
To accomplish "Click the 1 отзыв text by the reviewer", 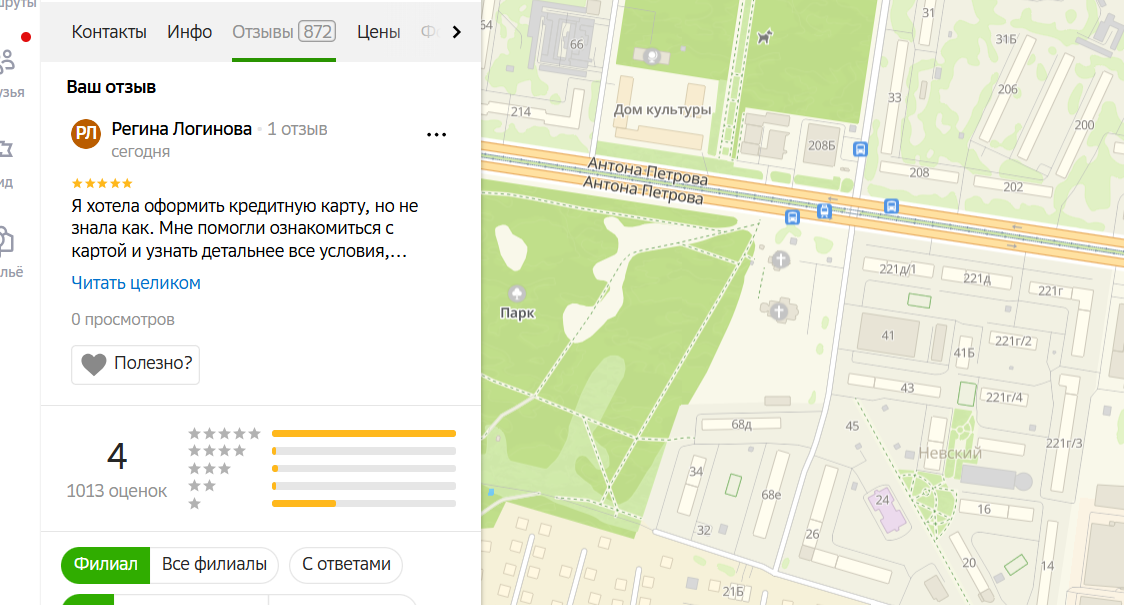I will pyautogui.click(x=297, y=129).
